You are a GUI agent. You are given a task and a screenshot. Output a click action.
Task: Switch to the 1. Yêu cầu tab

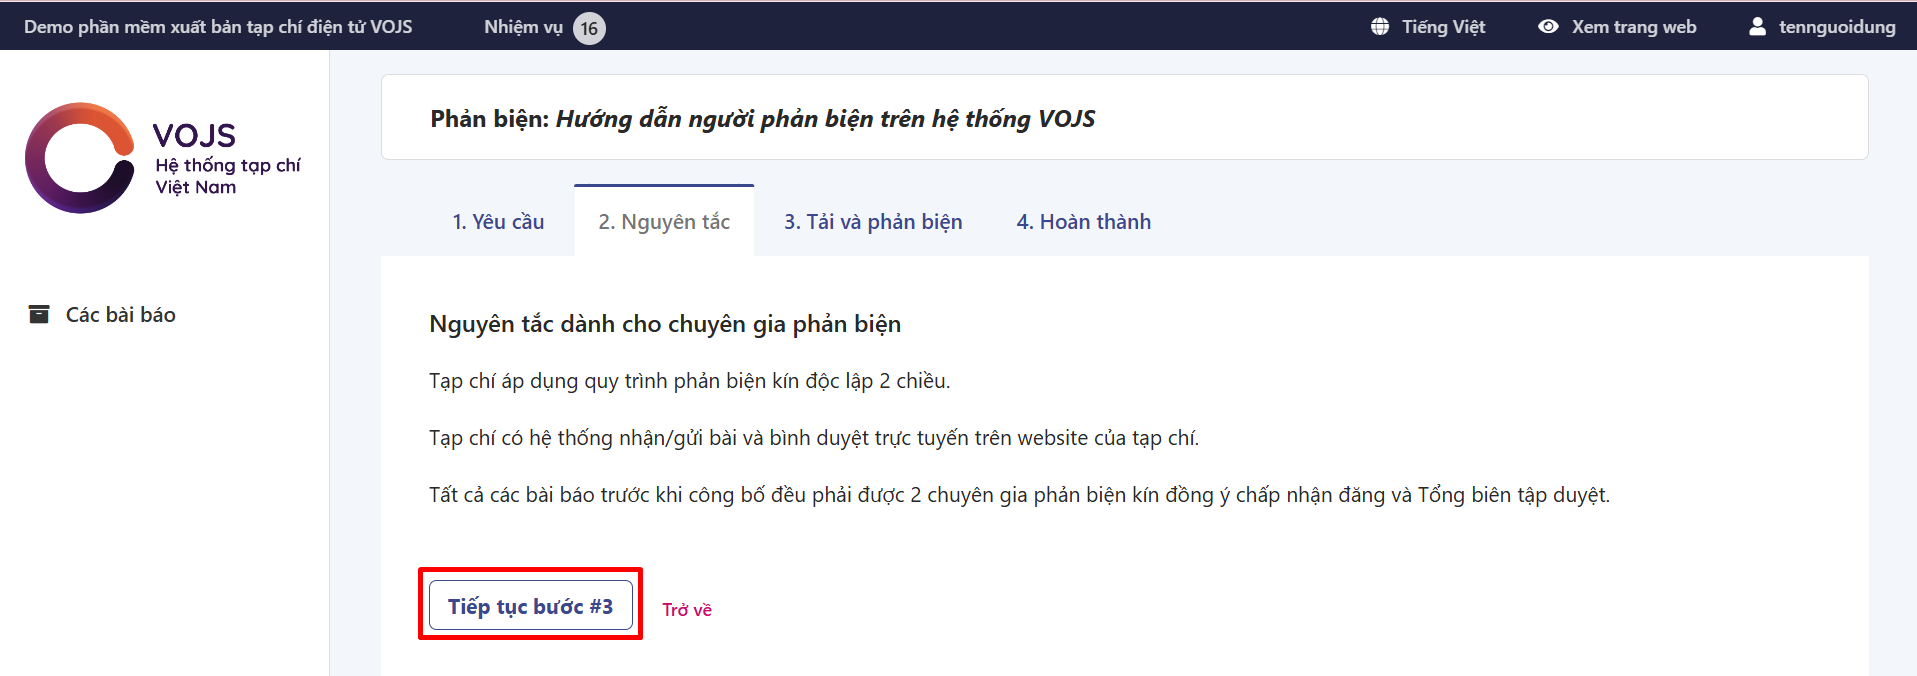pyautogui.click(x=498, y=222)
